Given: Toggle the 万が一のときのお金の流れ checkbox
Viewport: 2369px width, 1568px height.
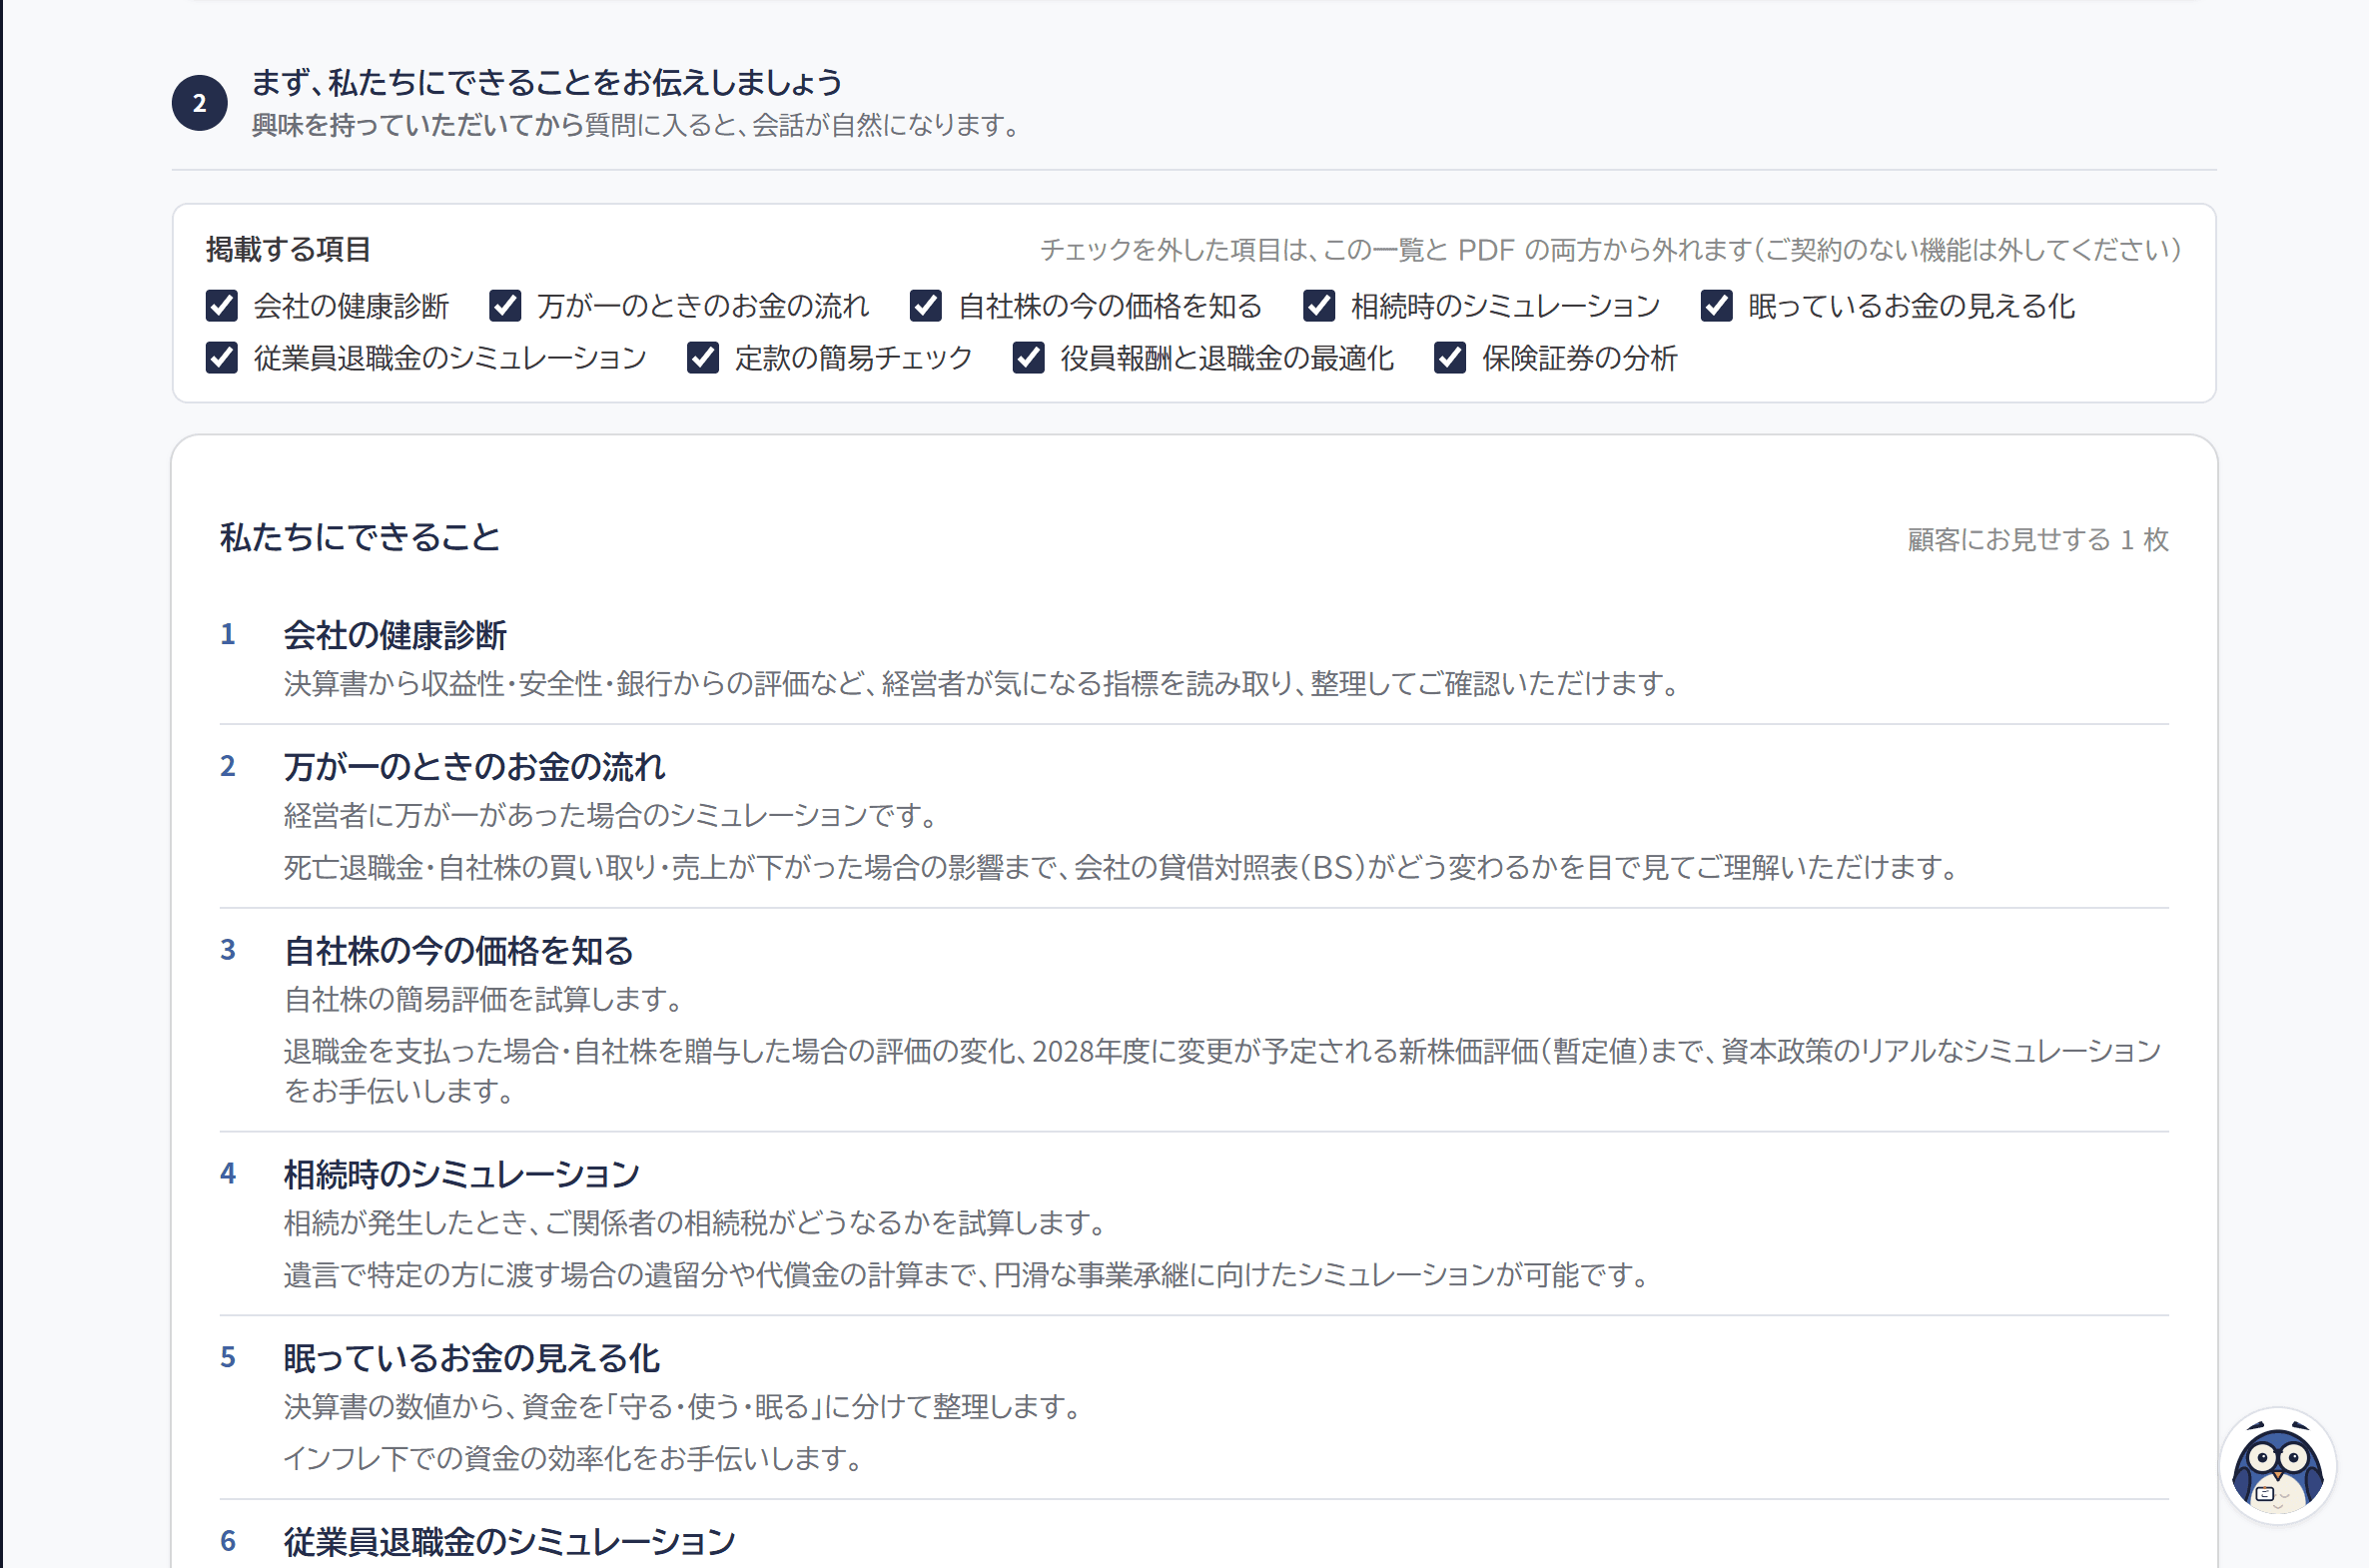Looking at the screenshot, I should tap(505, 306).
